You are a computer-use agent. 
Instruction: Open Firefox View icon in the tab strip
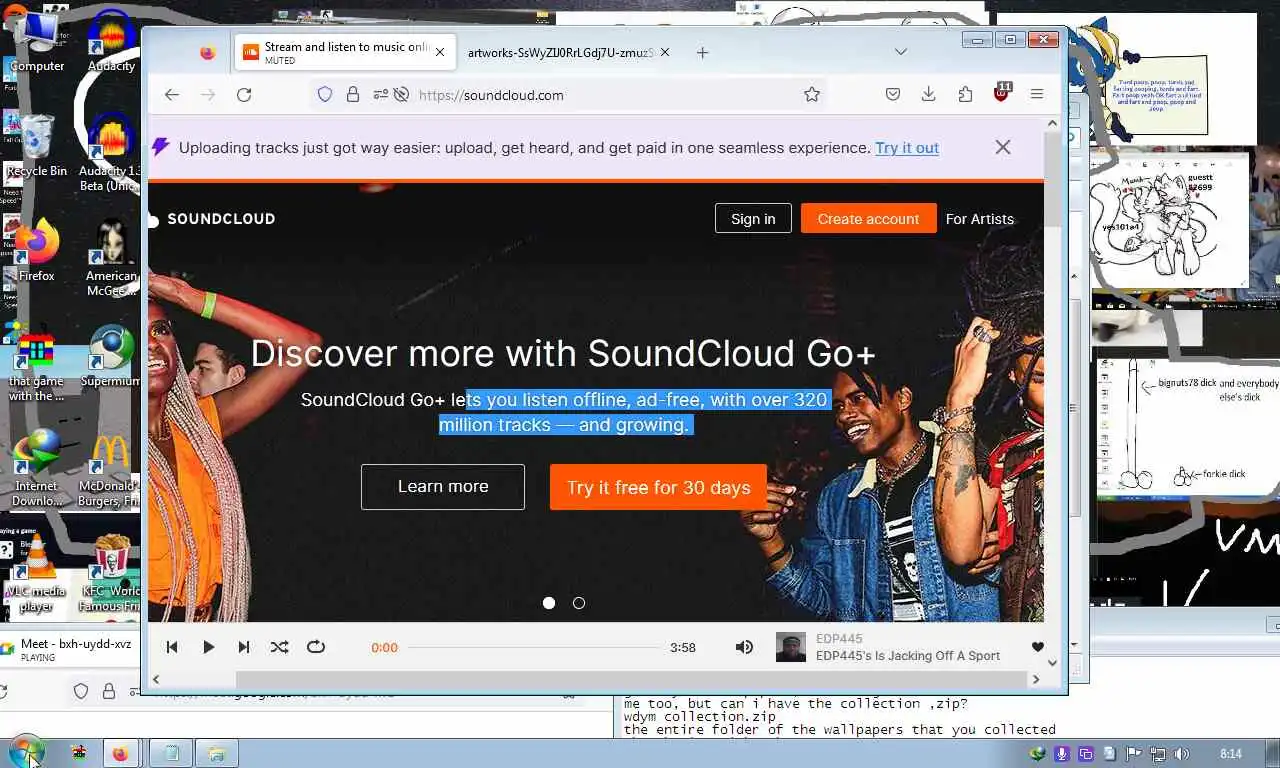point(207,53)
